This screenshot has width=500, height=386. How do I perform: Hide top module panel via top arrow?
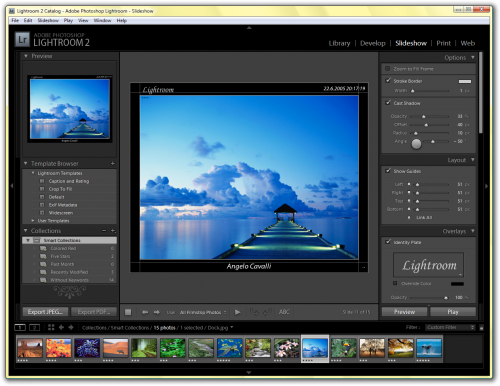(249, 28)
